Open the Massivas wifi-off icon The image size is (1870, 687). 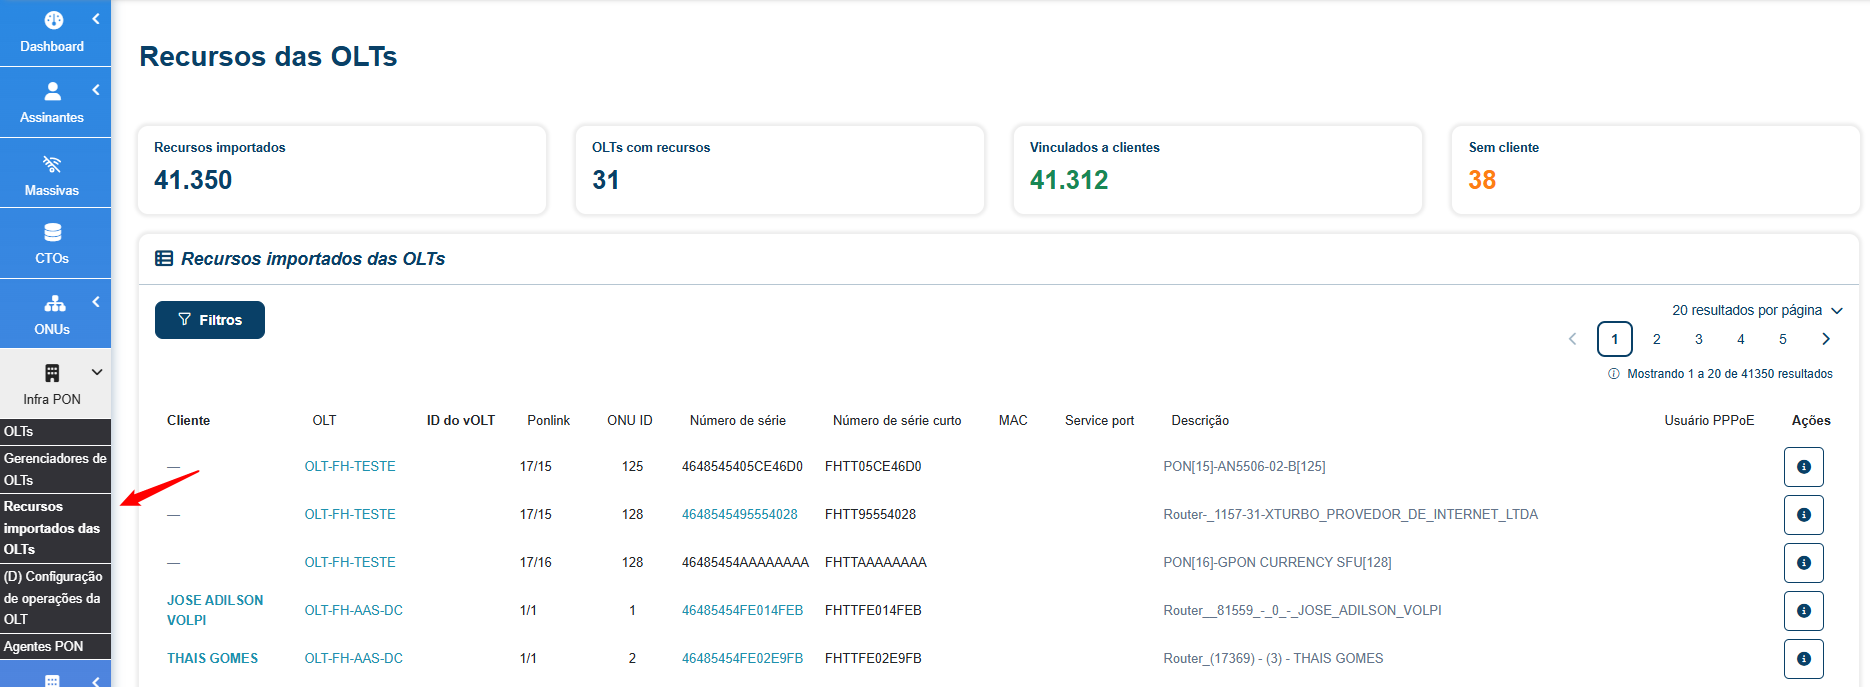[52, 164]
